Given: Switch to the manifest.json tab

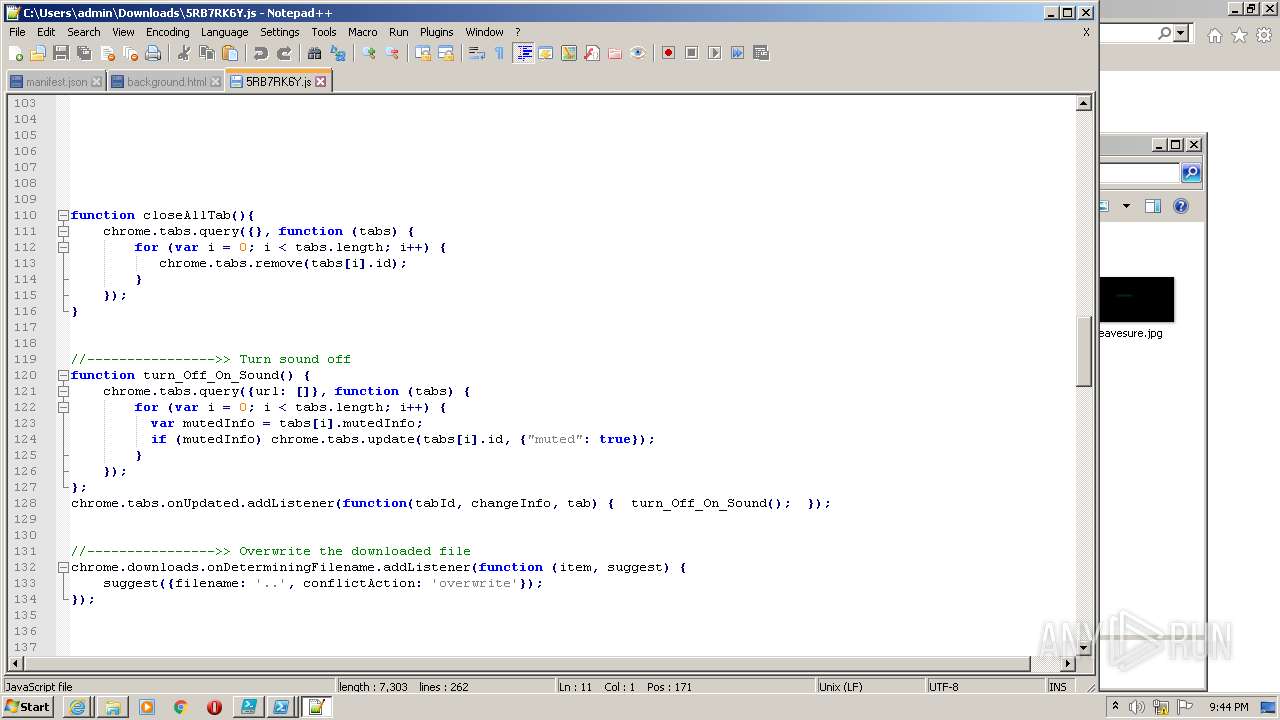Looking at the screenshot, I should coord(56,82).
